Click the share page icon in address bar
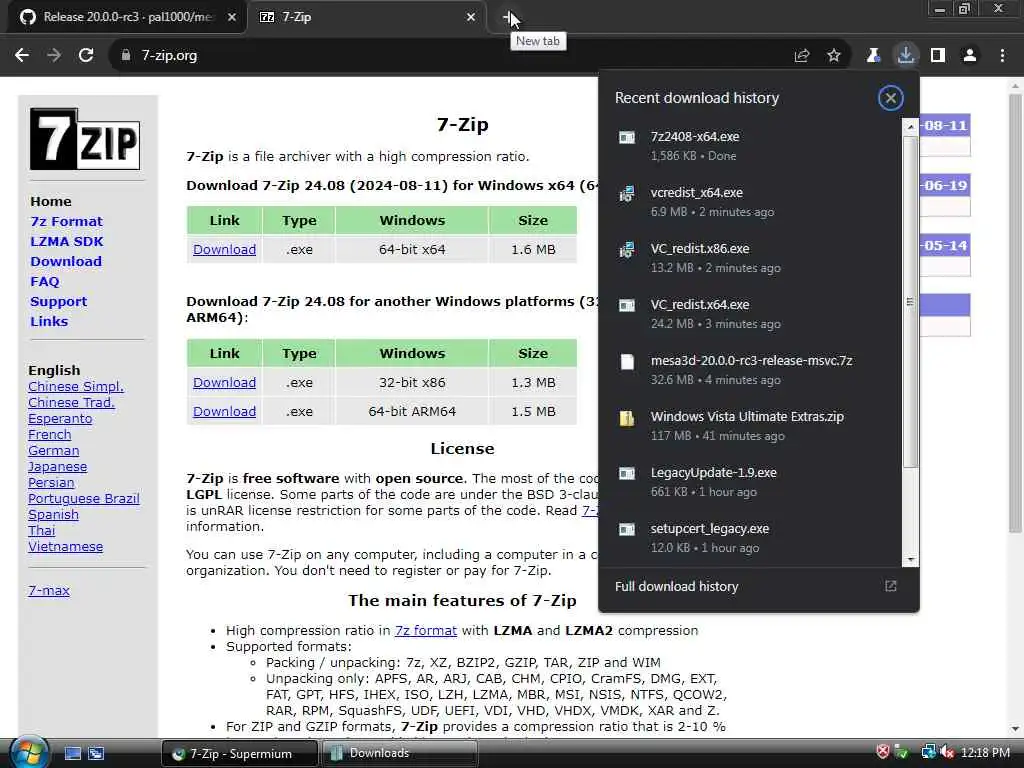1024x768 pixels. pyautogui.click(x=802, y=56)
